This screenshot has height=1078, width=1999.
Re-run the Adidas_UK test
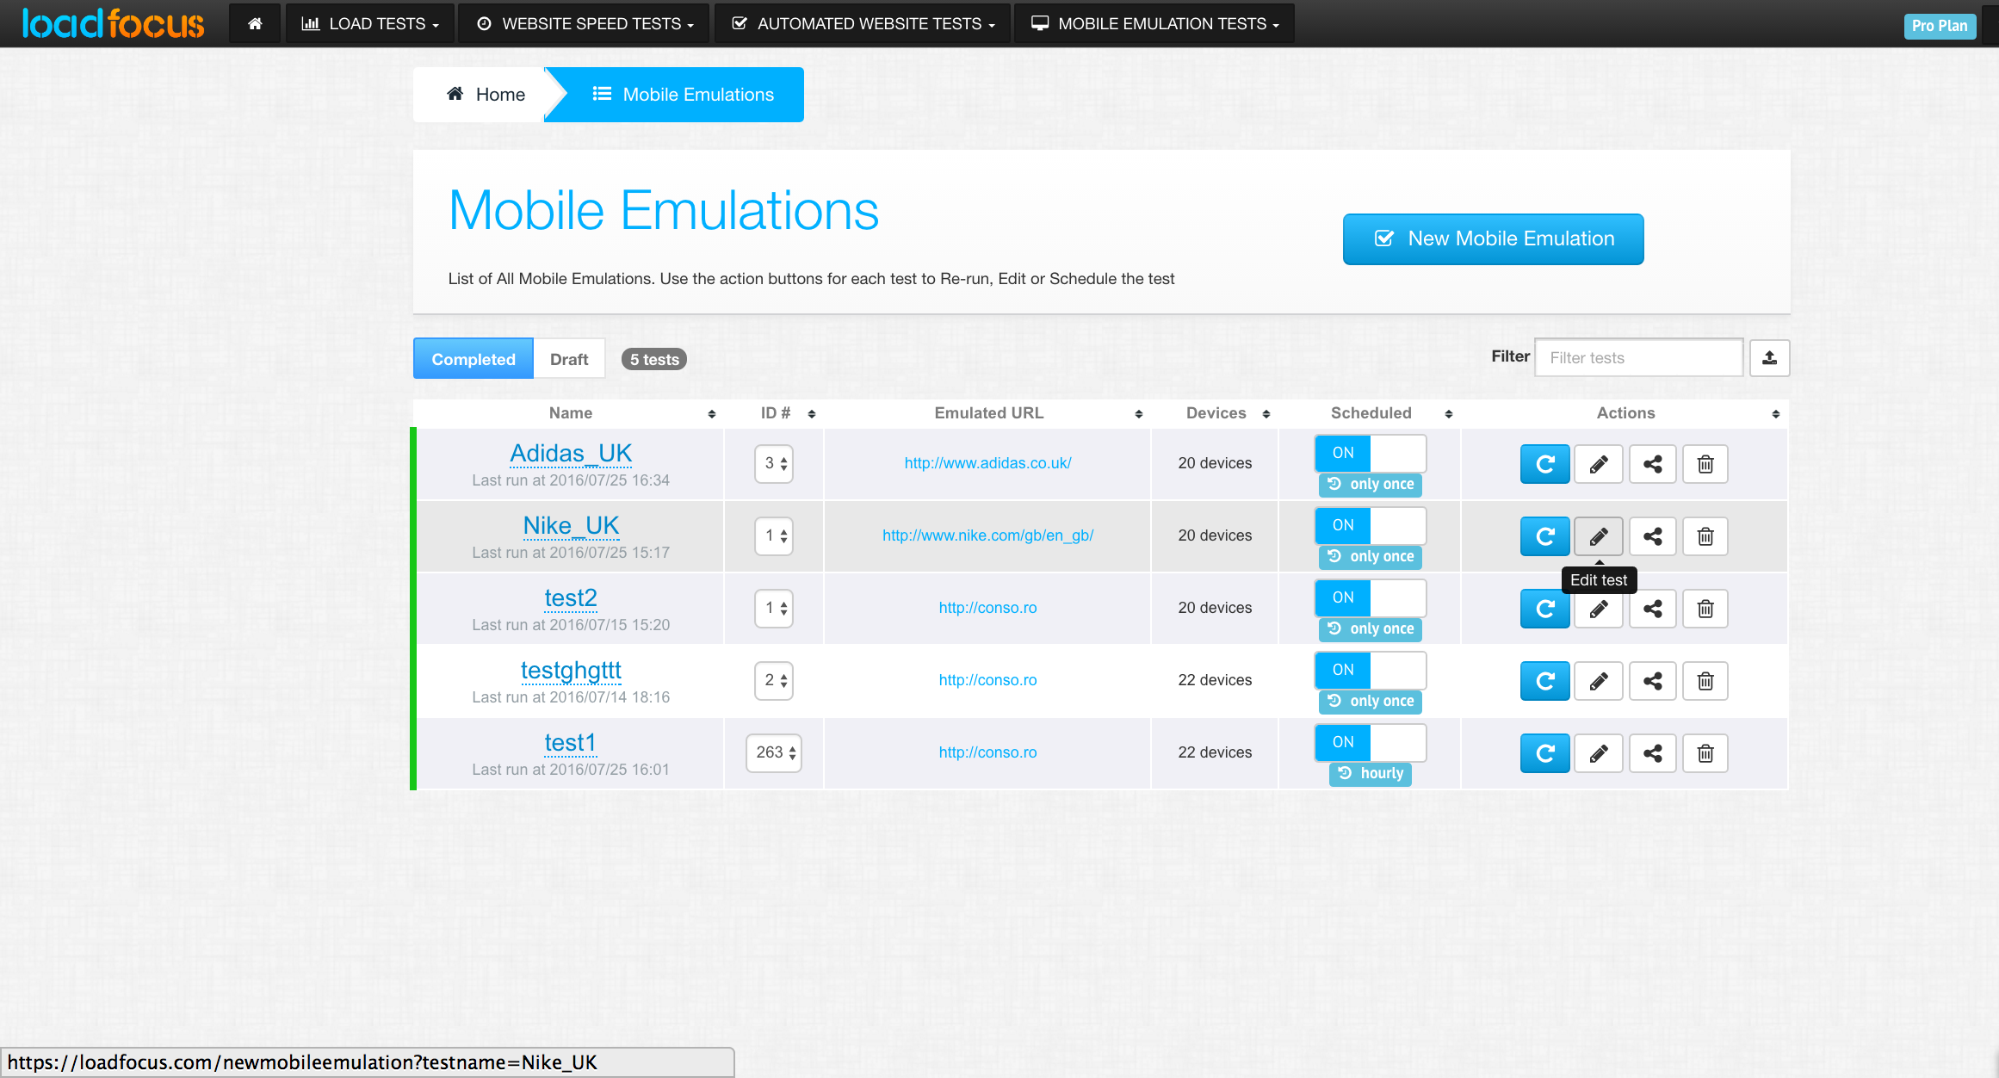[x=1544, y=464]
